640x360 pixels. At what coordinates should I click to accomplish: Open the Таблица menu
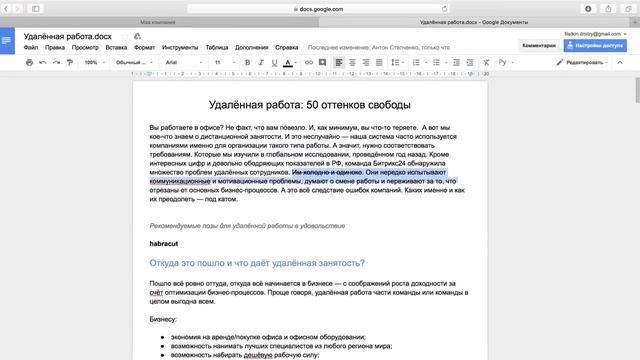click(216, 47)
